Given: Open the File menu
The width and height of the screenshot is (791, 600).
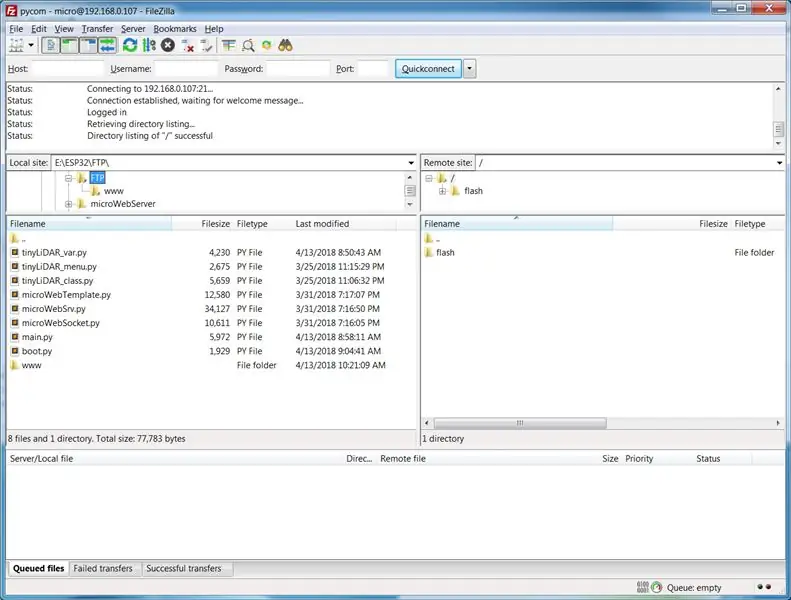Looking at the screenshot, I should pyautogui.click(x=16, y=29).
